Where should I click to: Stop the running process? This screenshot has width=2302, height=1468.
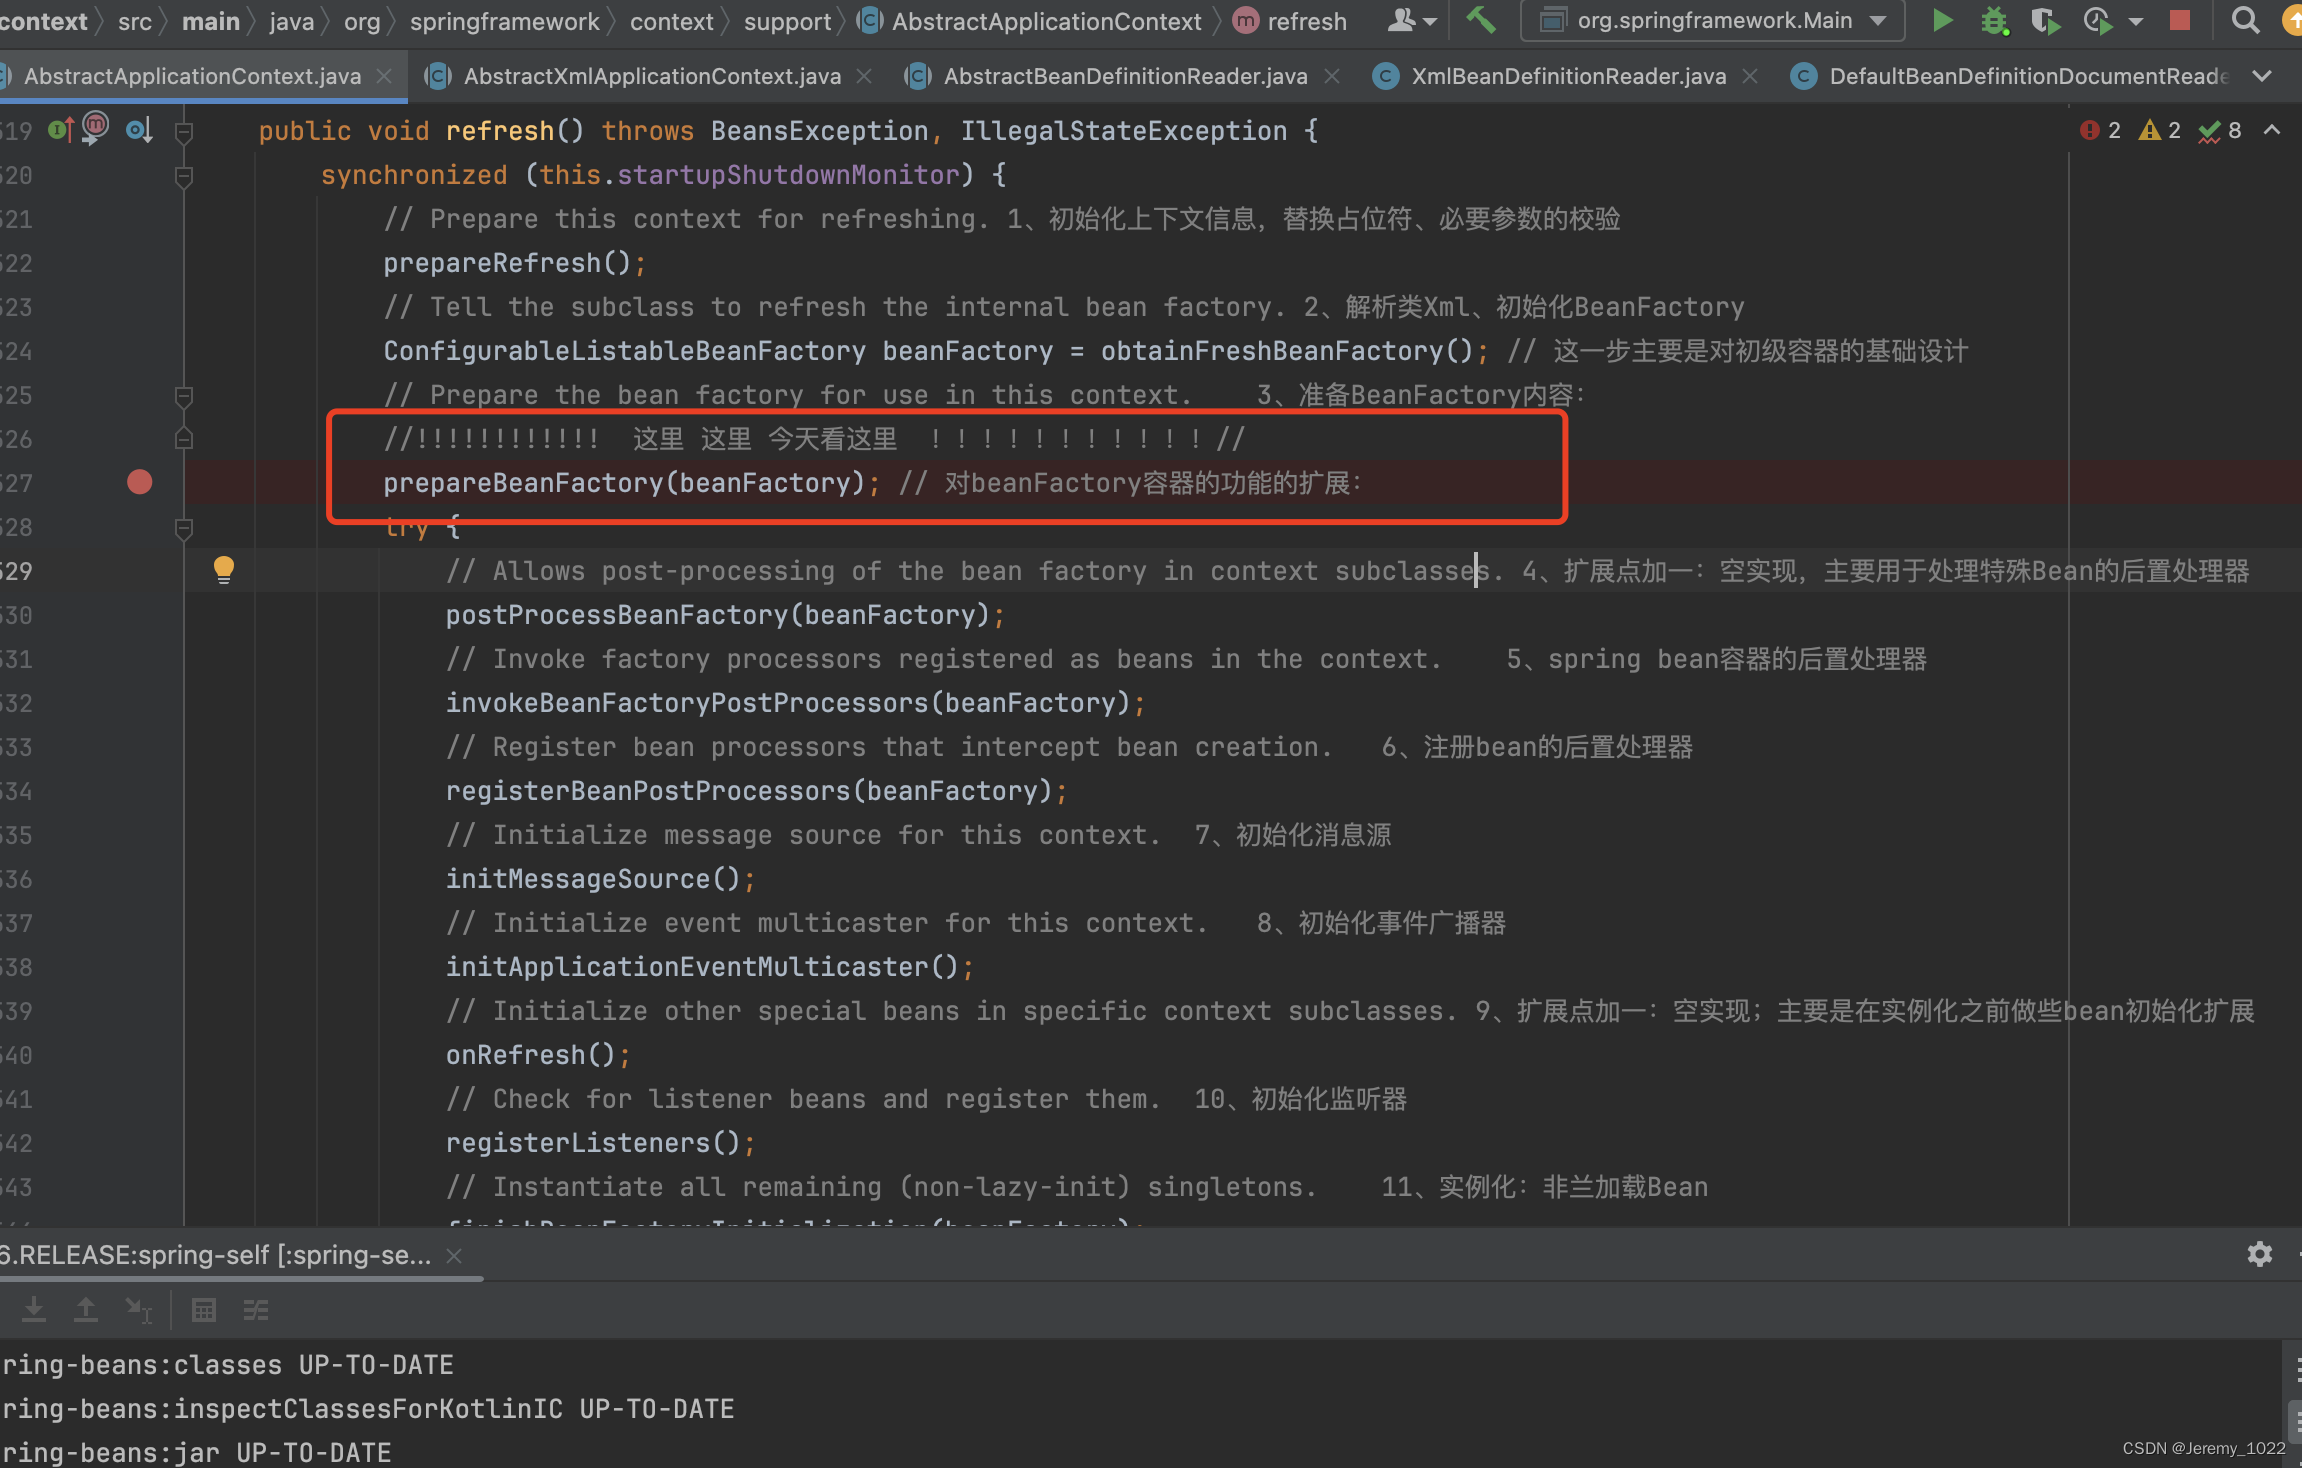(2180, 20)
